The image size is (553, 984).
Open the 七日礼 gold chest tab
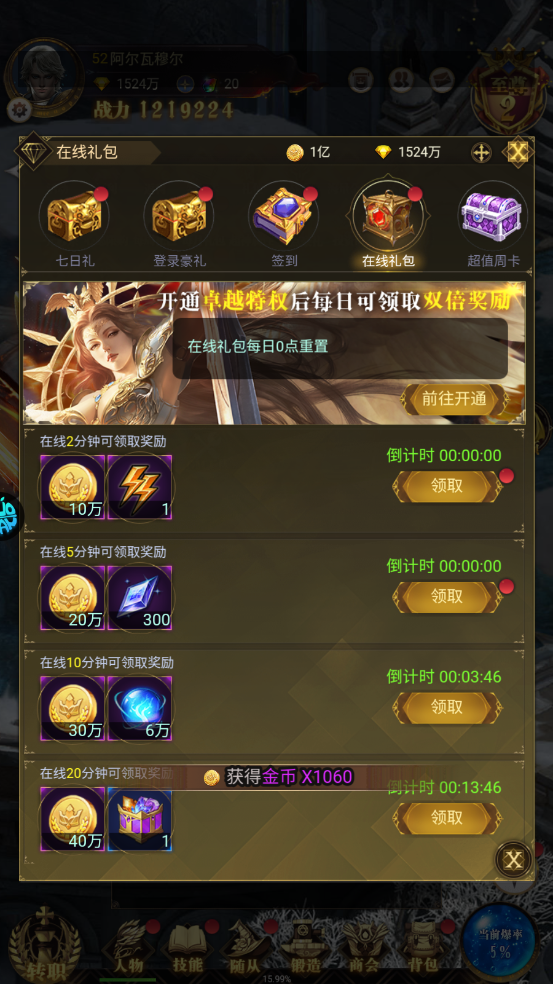(x=75, y=217)
